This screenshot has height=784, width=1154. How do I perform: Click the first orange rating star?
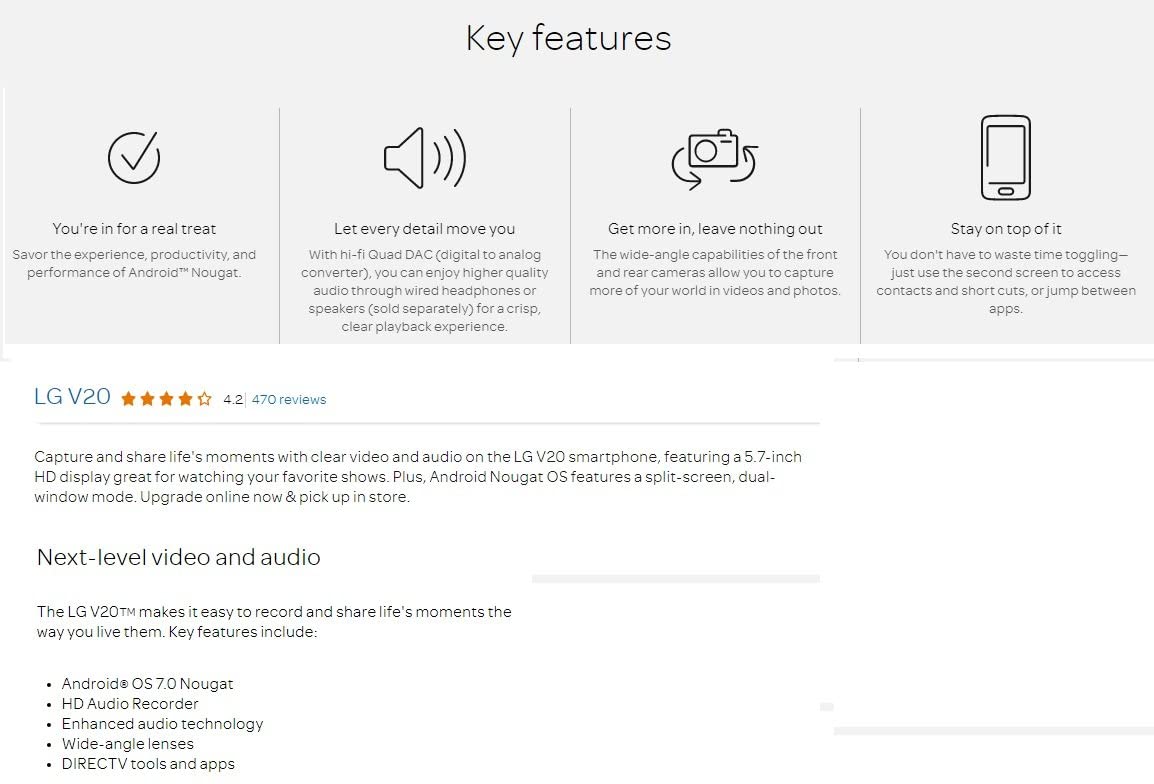128,399
